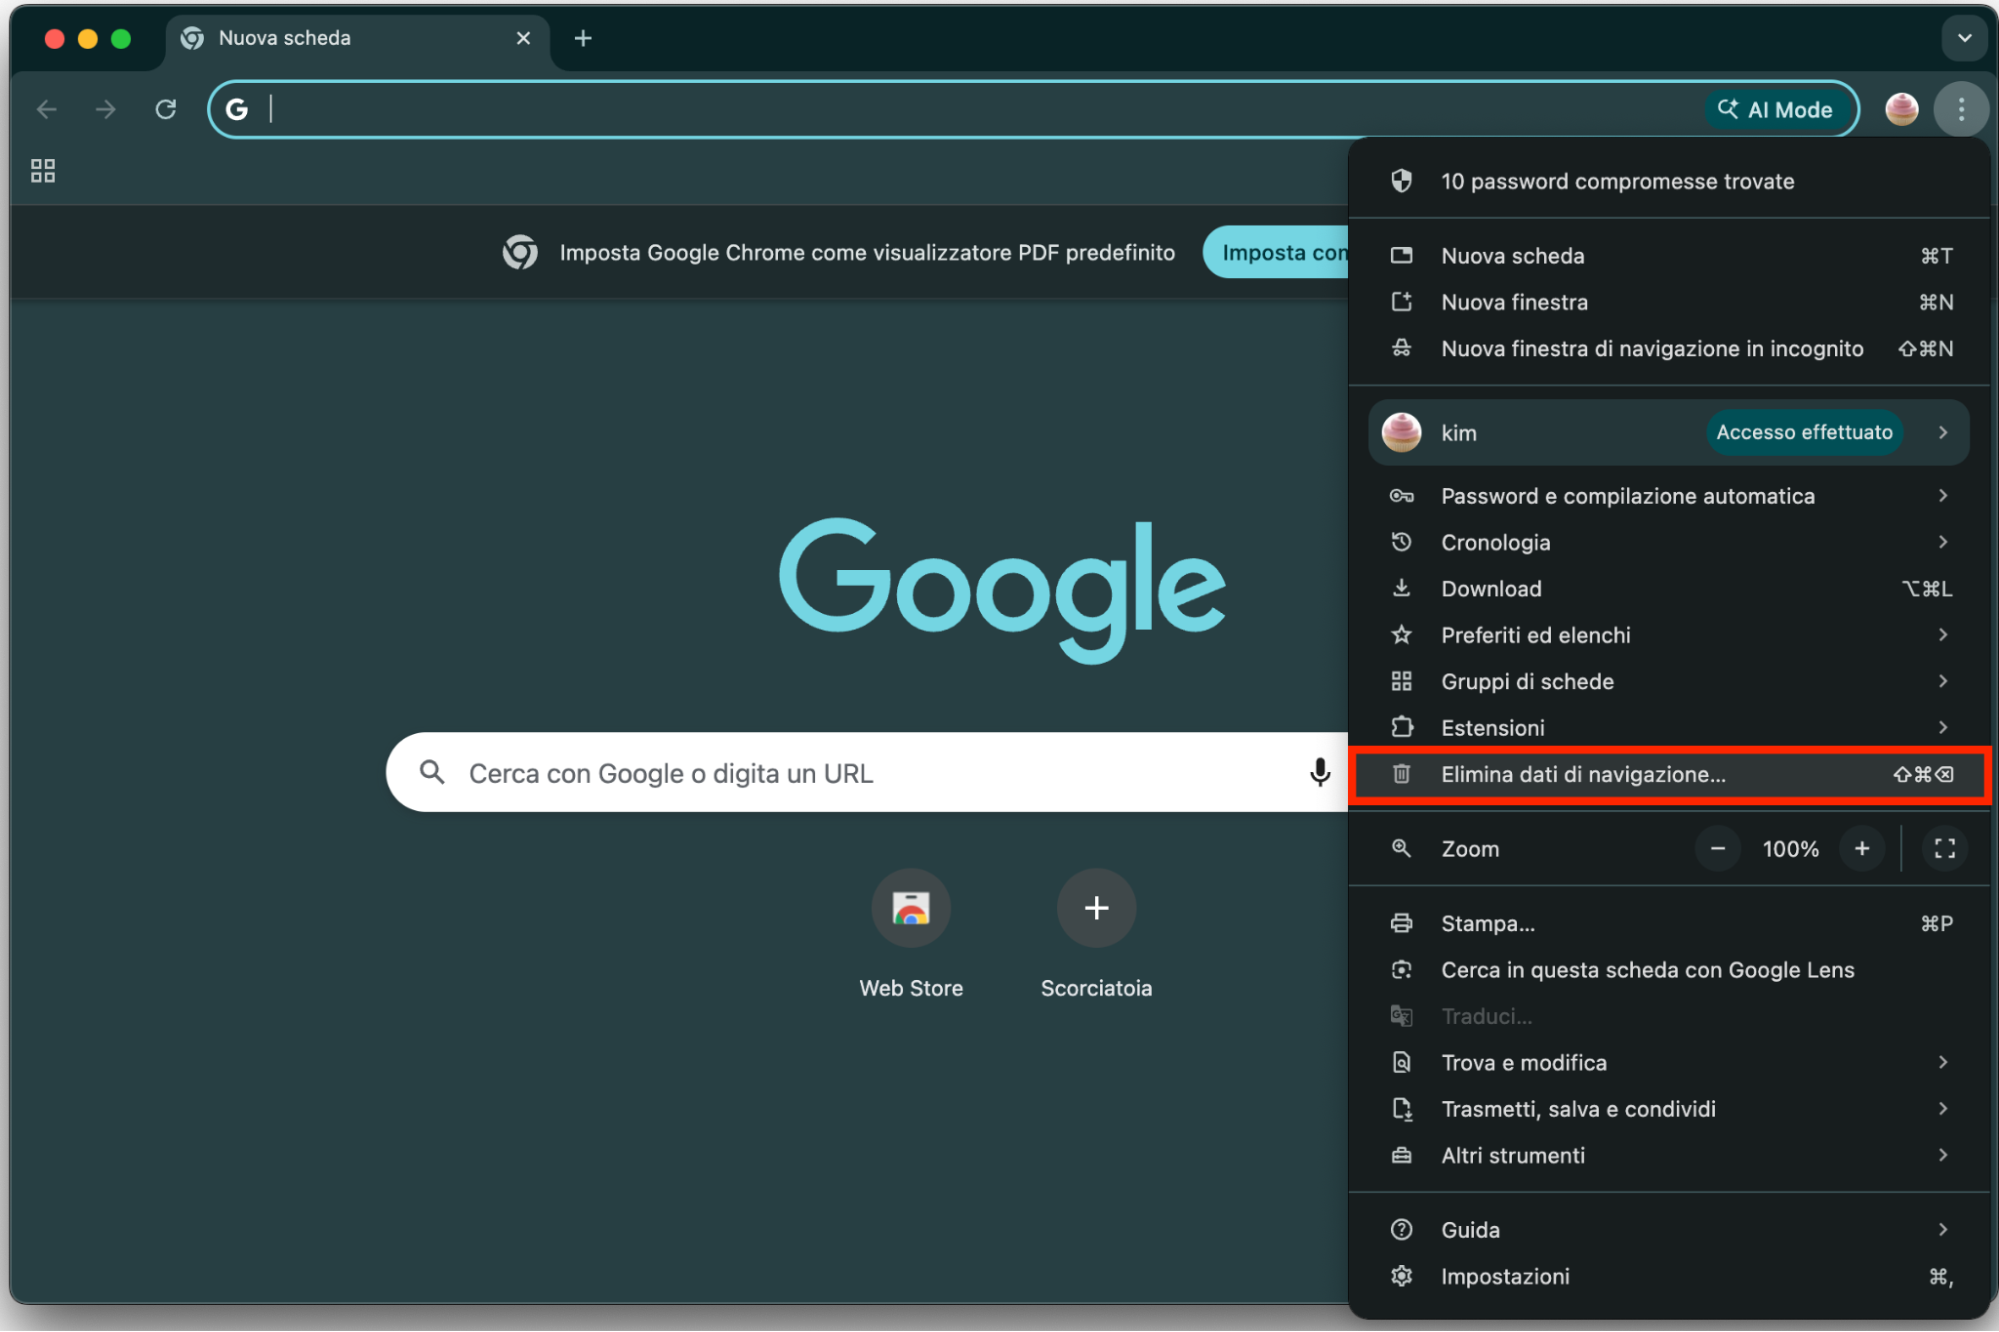Open the profile avatar in toolbar
The image size is (1999, 1332).
click(x=1901, y=109)
